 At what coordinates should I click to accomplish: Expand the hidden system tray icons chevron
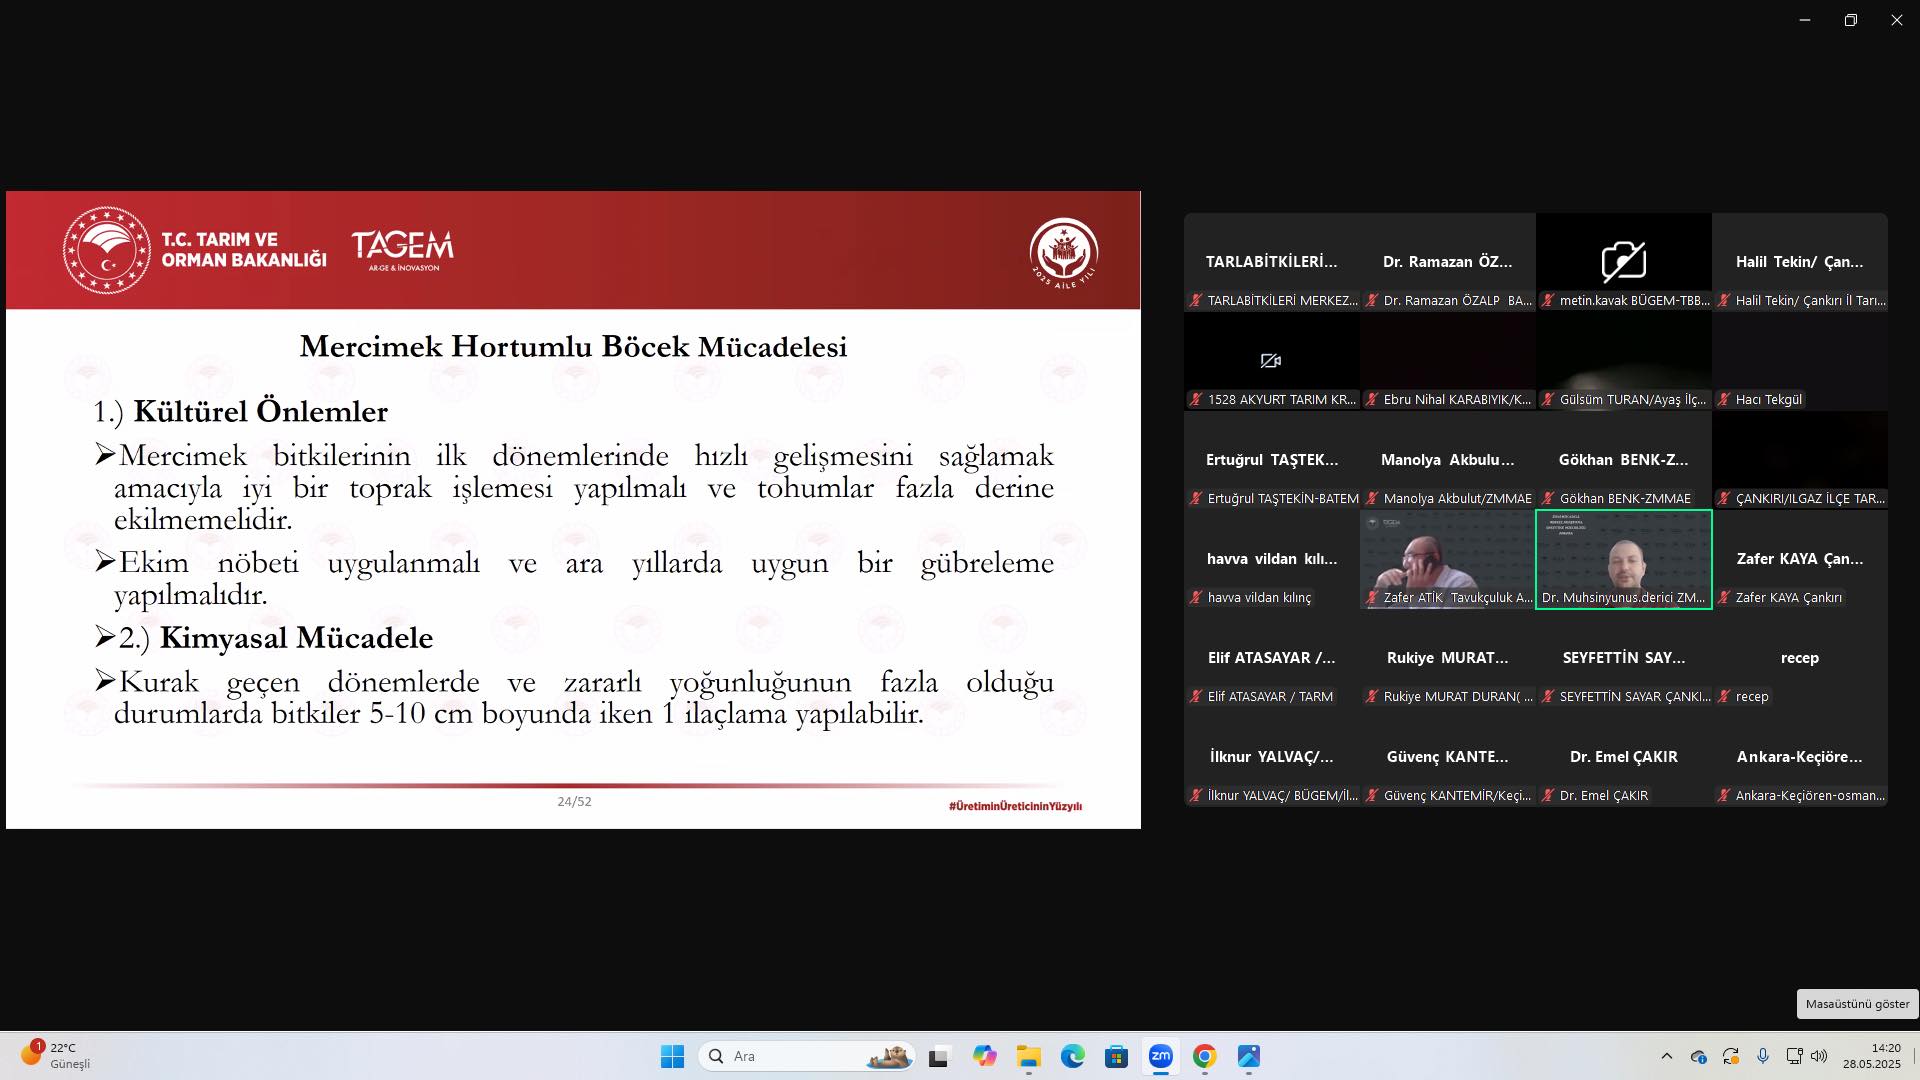tap(1666, 1056)
